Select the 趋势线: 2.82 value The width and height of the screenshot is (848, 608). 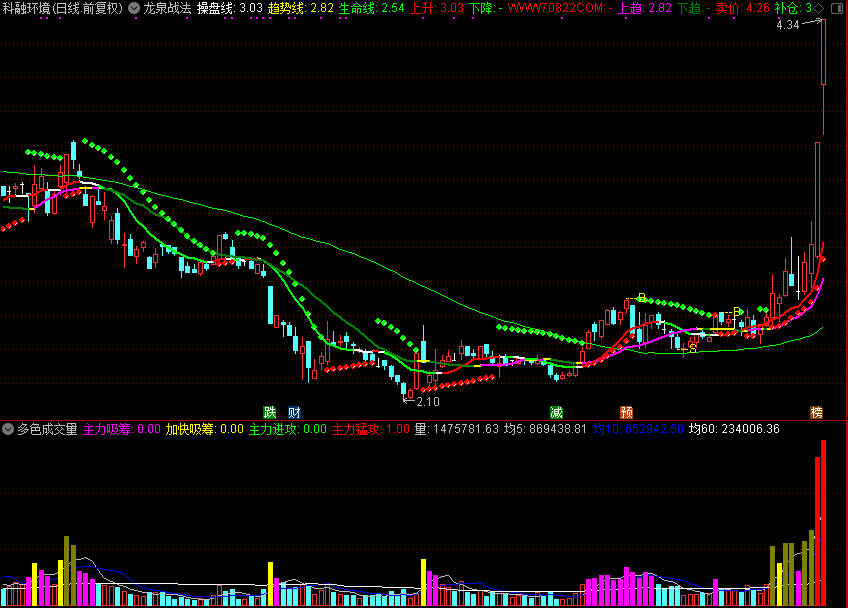pyautogui.click(x=301, y=8)
